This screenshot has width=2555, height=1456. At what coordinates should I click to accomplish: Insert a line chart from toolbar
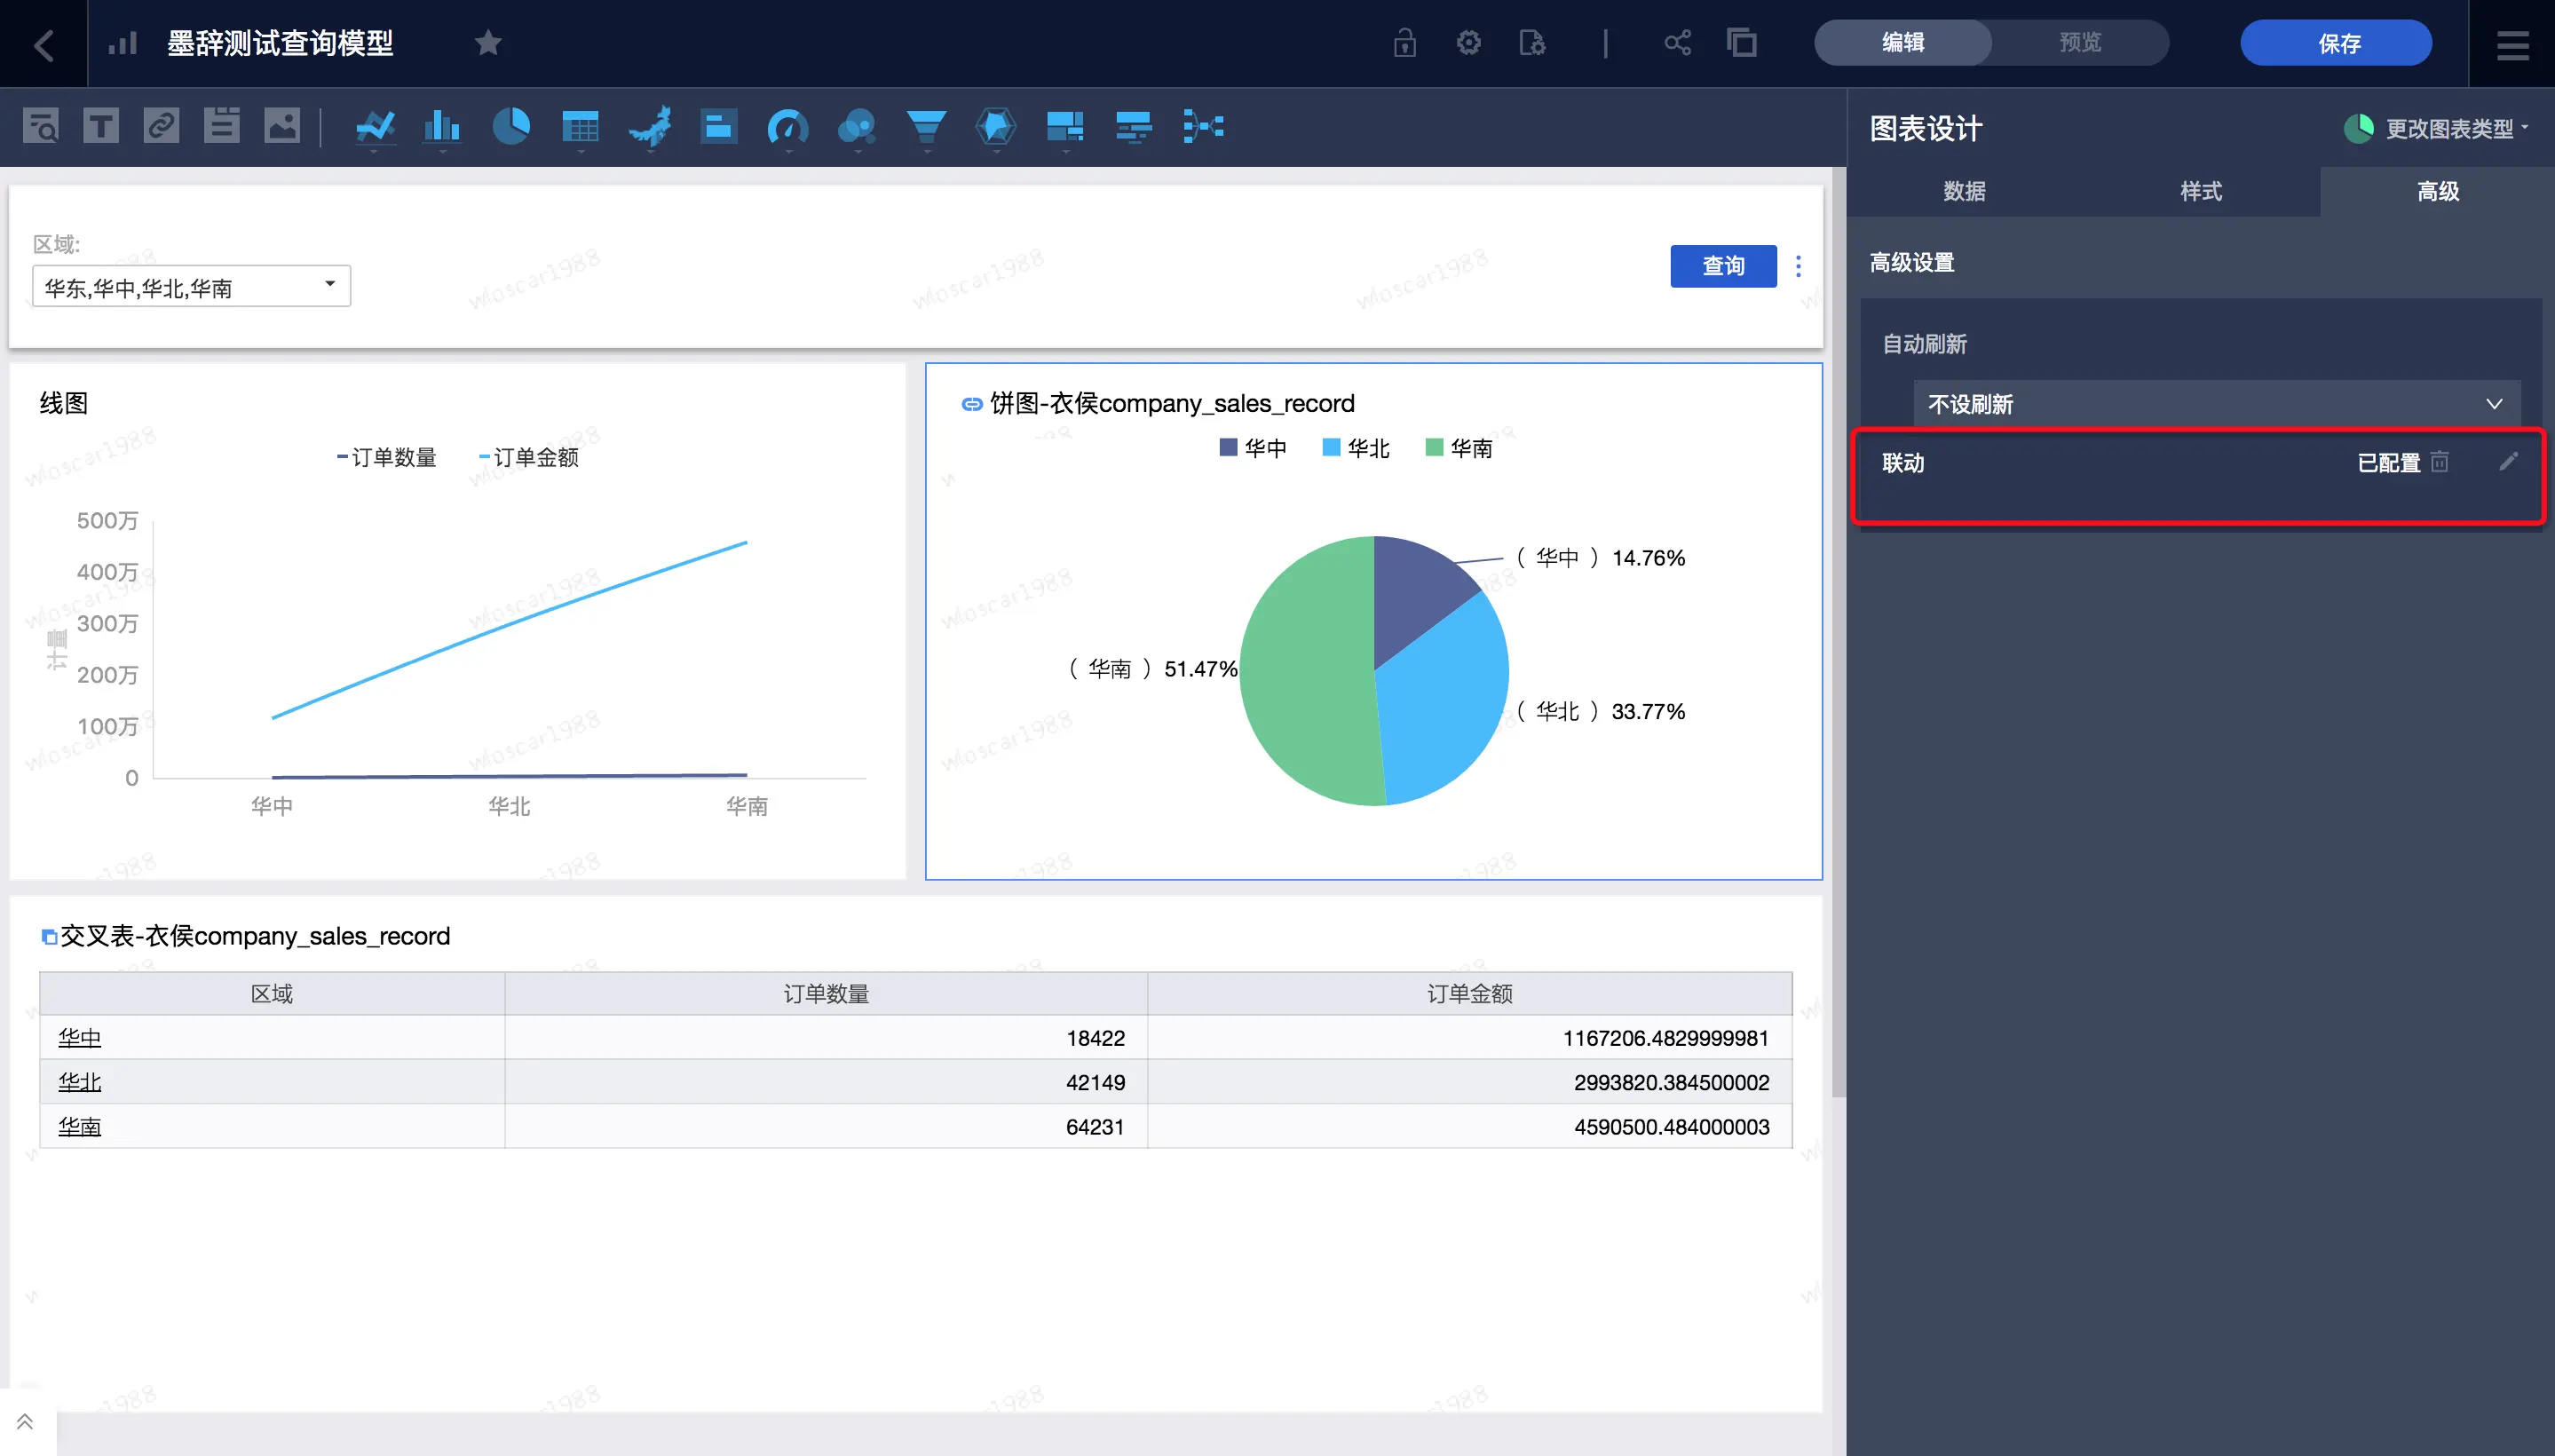click(x=375, y=127)
